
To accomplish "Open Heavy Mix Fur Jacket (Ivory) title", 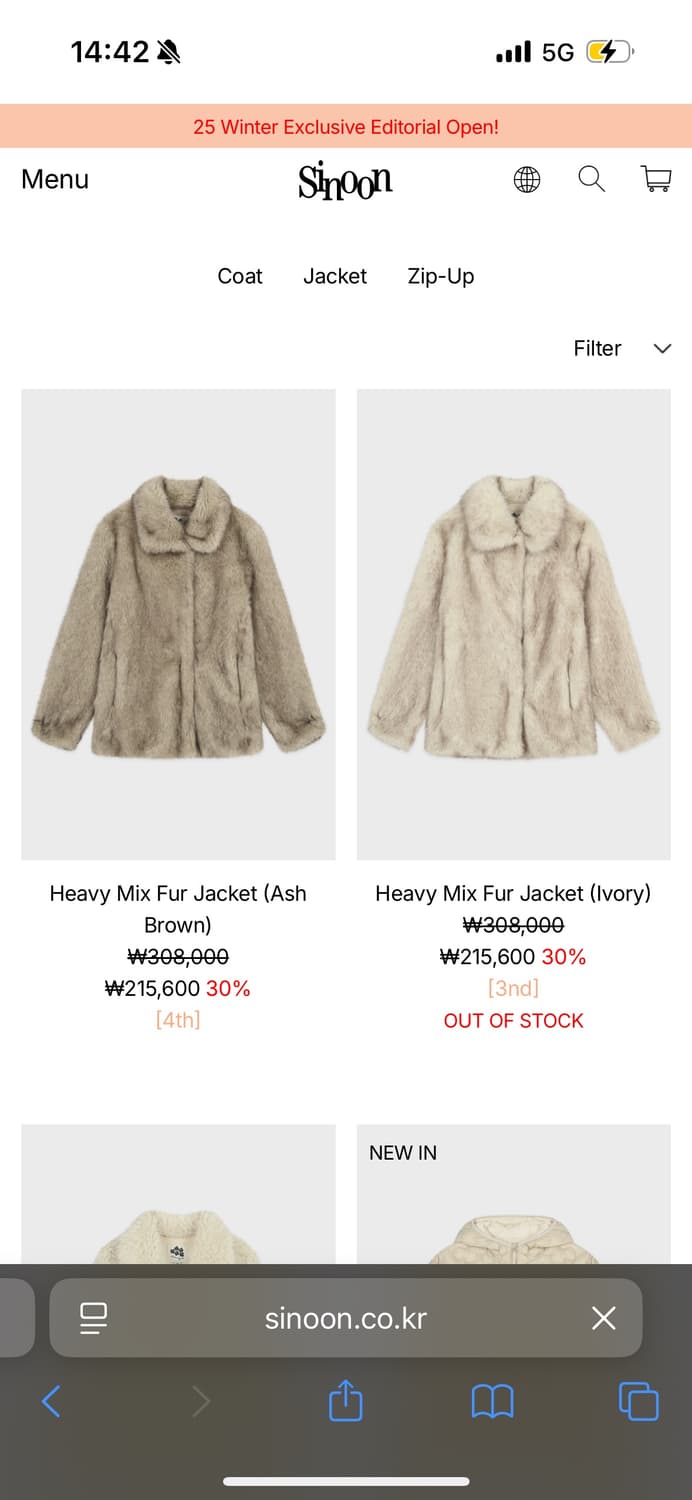I will click(513, 893).
